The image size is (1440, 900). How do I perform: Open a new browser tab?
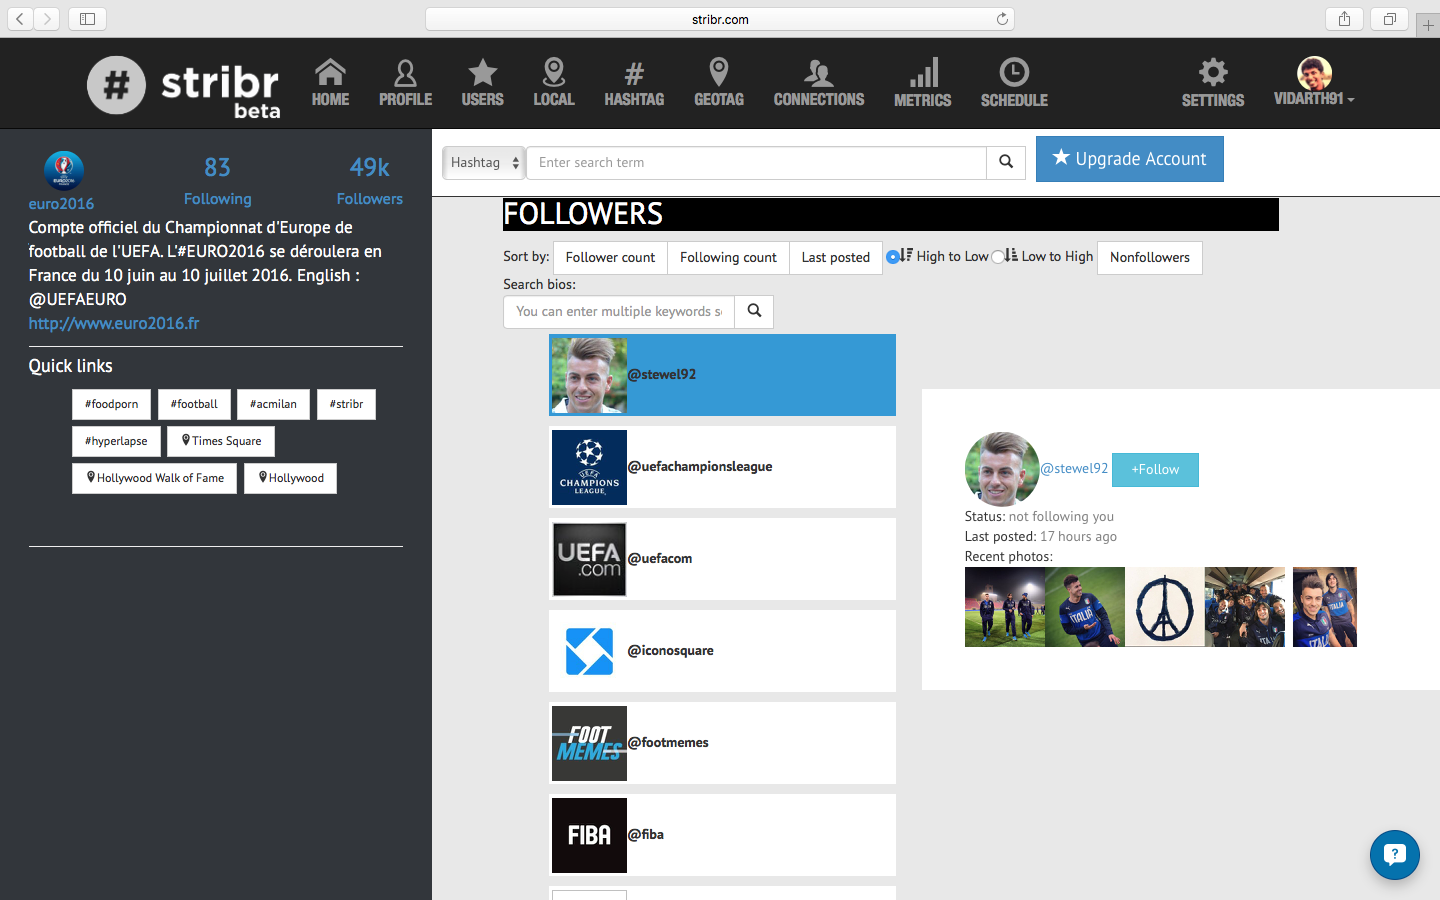(x=1428, y=26)
